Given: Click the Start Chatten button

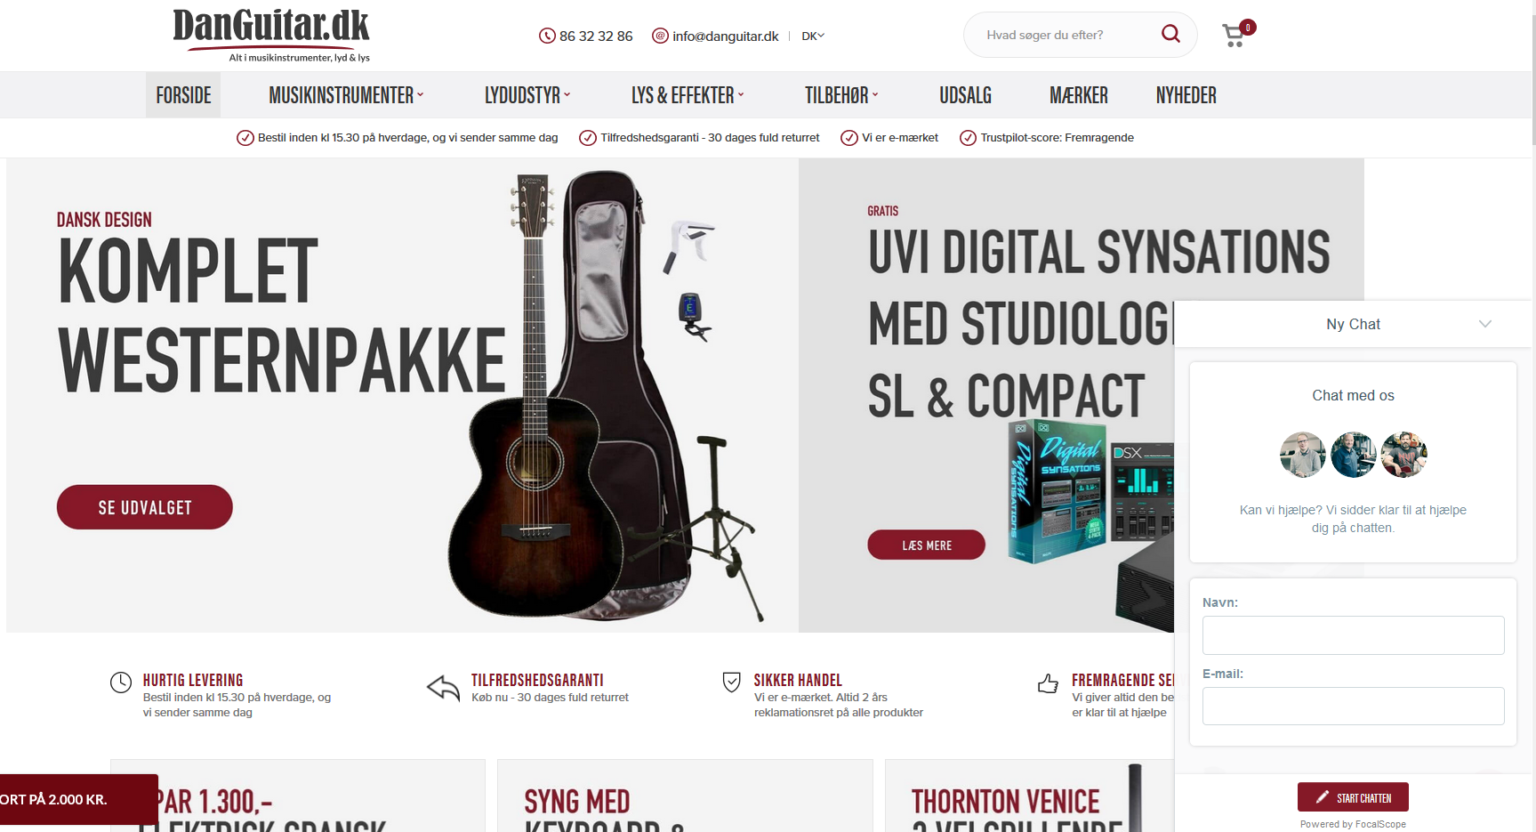Looking at the screenshot, I should 1353,797.
